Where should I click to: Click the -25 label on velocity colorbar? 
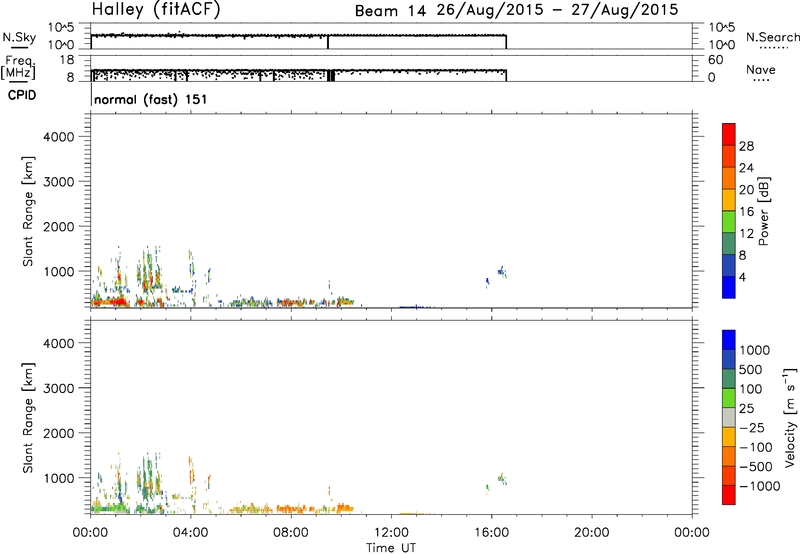pyautogui.click(x=752, y=428)
